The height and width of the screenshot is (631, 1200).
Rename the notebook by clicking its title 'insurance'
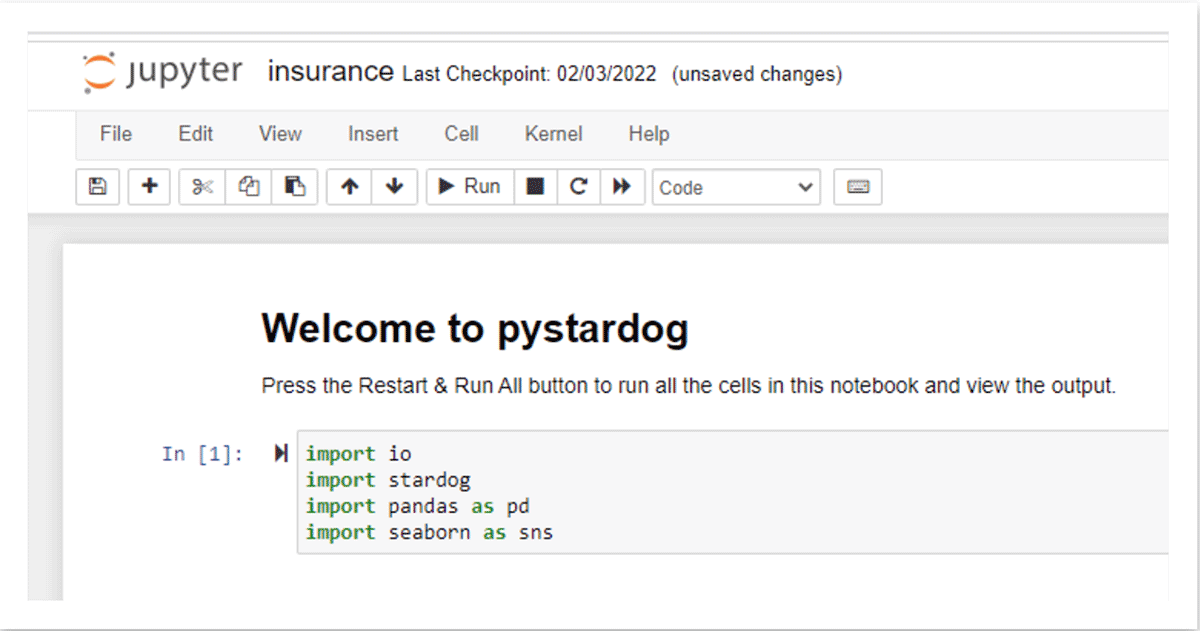(329, 71)
